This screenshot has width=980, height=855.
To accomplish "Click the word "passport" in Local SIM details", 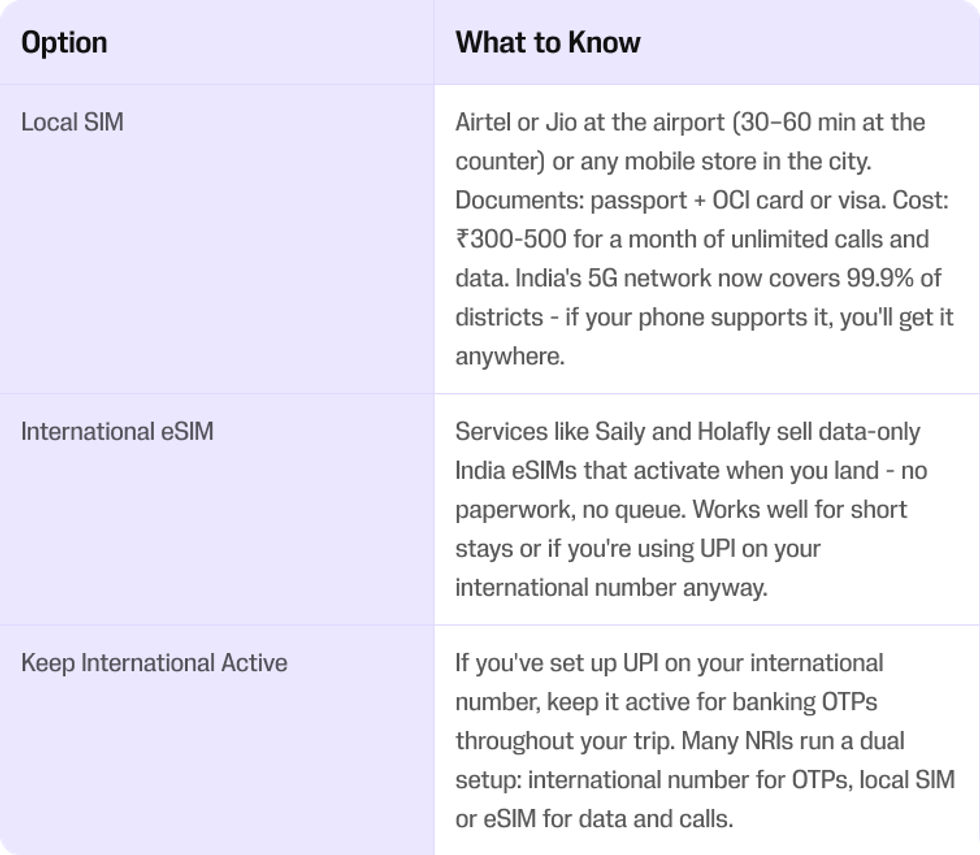I will pyautogui.click(x=638, y=201).
